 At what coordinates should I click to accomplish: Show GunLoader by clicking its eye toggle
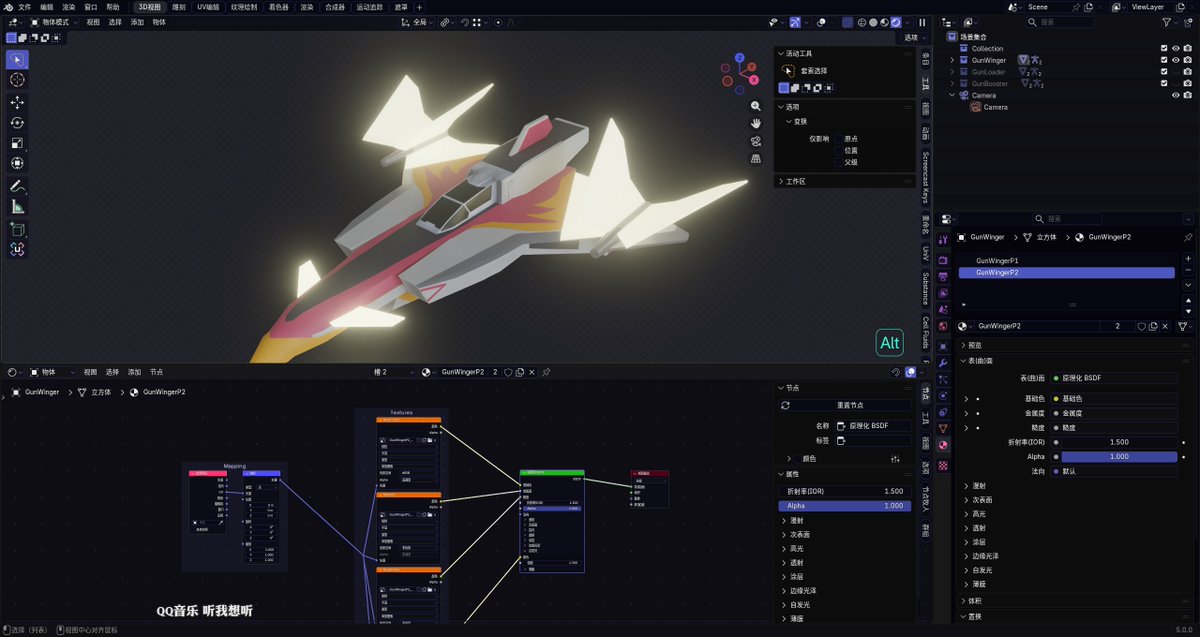(1176, 73)
